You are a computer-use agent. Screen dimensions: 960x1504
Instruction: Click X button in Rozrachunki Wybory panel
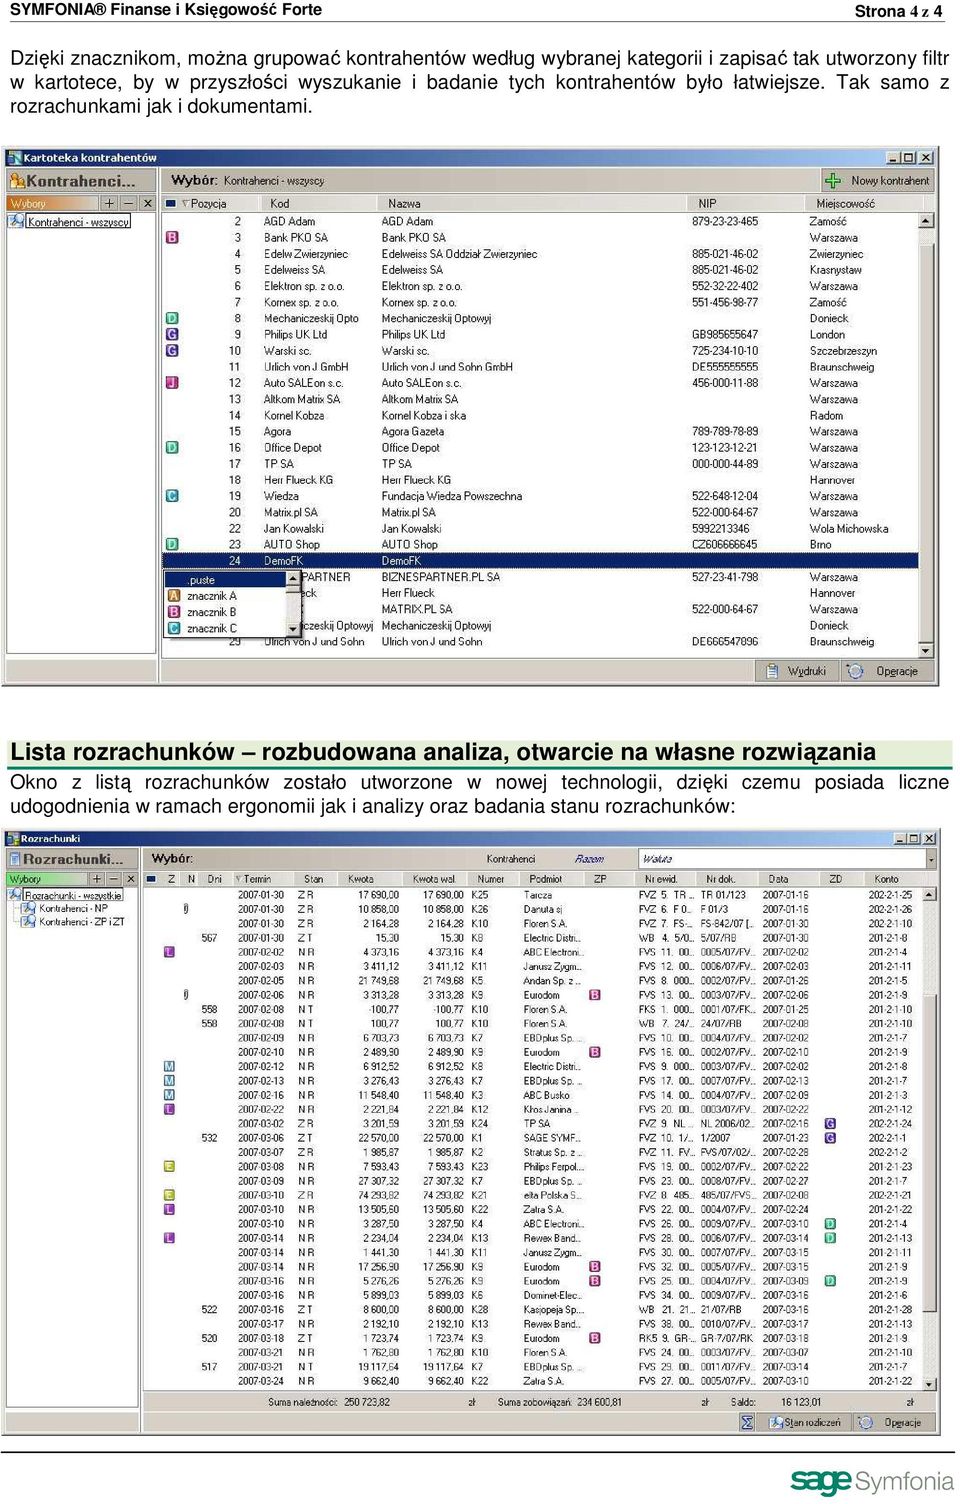click(x=129, y=880)
